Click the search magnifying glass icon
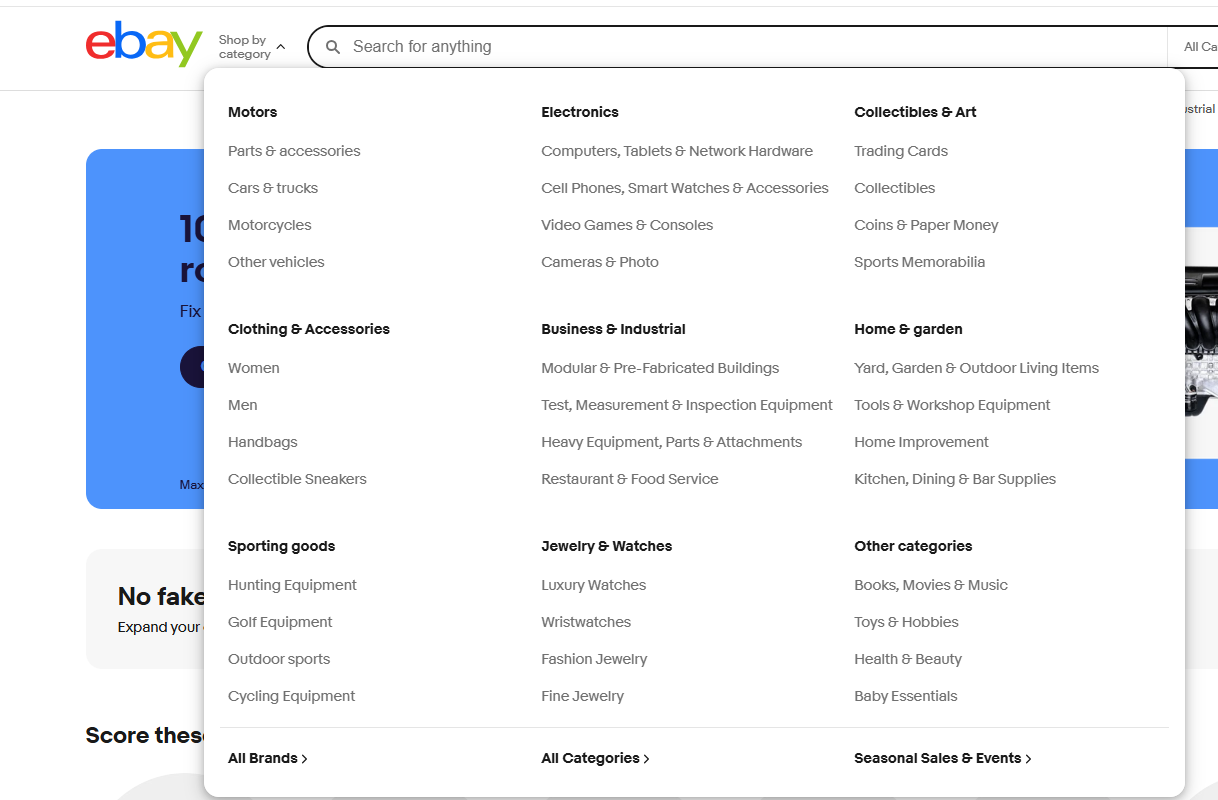Image resolution: width=1218 pixels, height=800 pixels. 333,46
